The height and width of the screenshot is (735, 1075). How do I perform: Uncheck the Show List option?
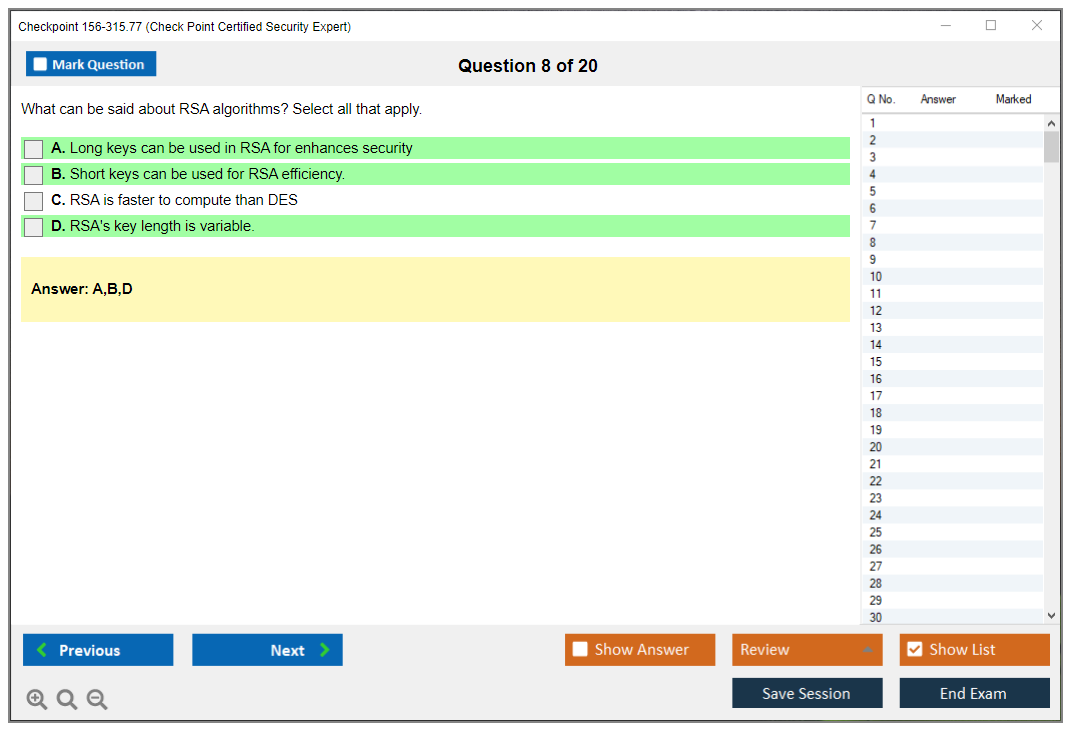coord(914,650)
